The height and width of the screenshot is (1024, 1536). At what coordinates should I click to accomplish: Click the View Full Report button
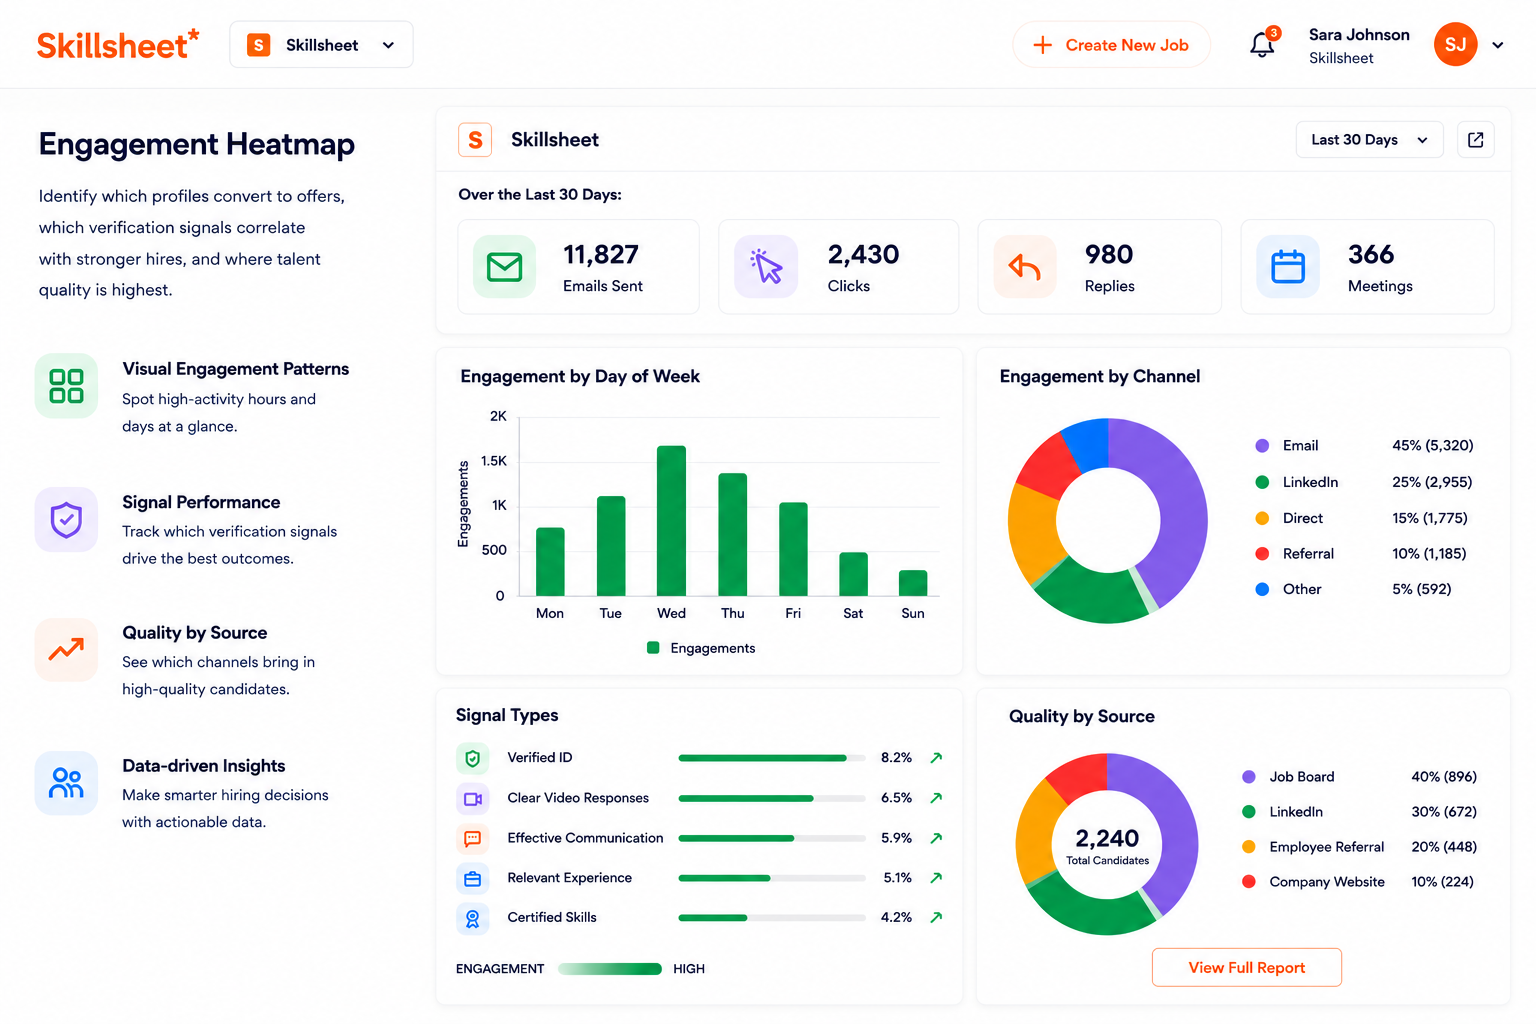coord(1247,967)
